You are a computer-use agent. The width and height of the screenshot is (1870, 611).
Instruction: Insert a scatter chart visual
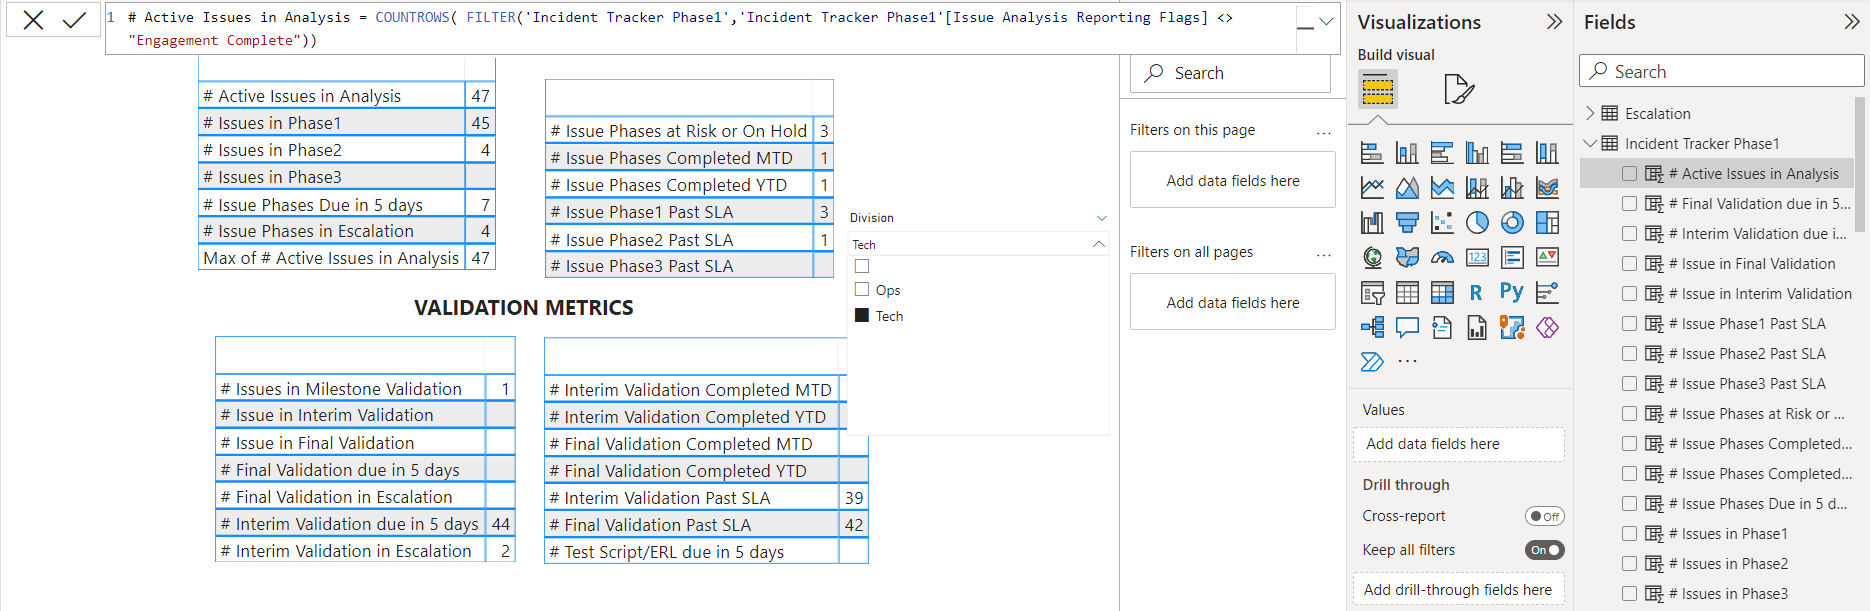tap(1442, 223)
